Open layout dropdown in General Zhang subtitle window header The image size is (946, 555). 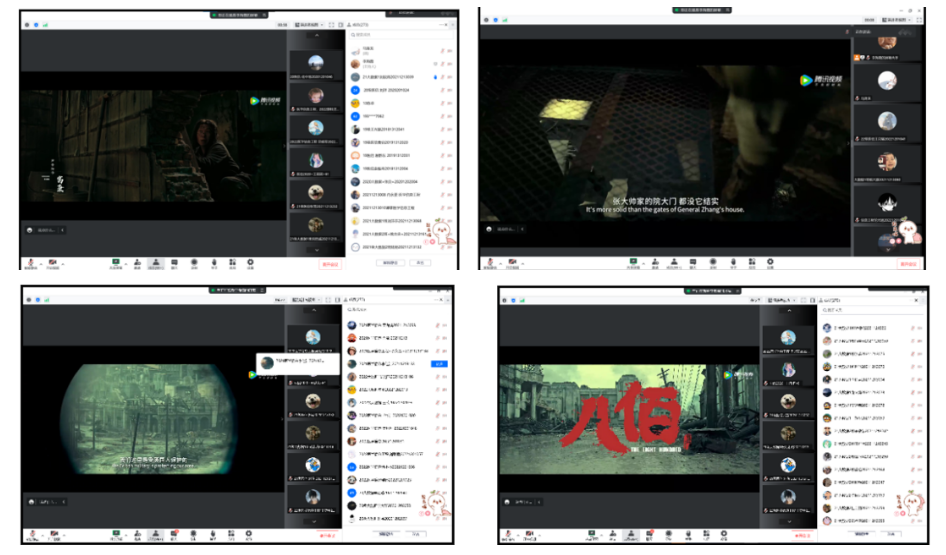point(896,20)
